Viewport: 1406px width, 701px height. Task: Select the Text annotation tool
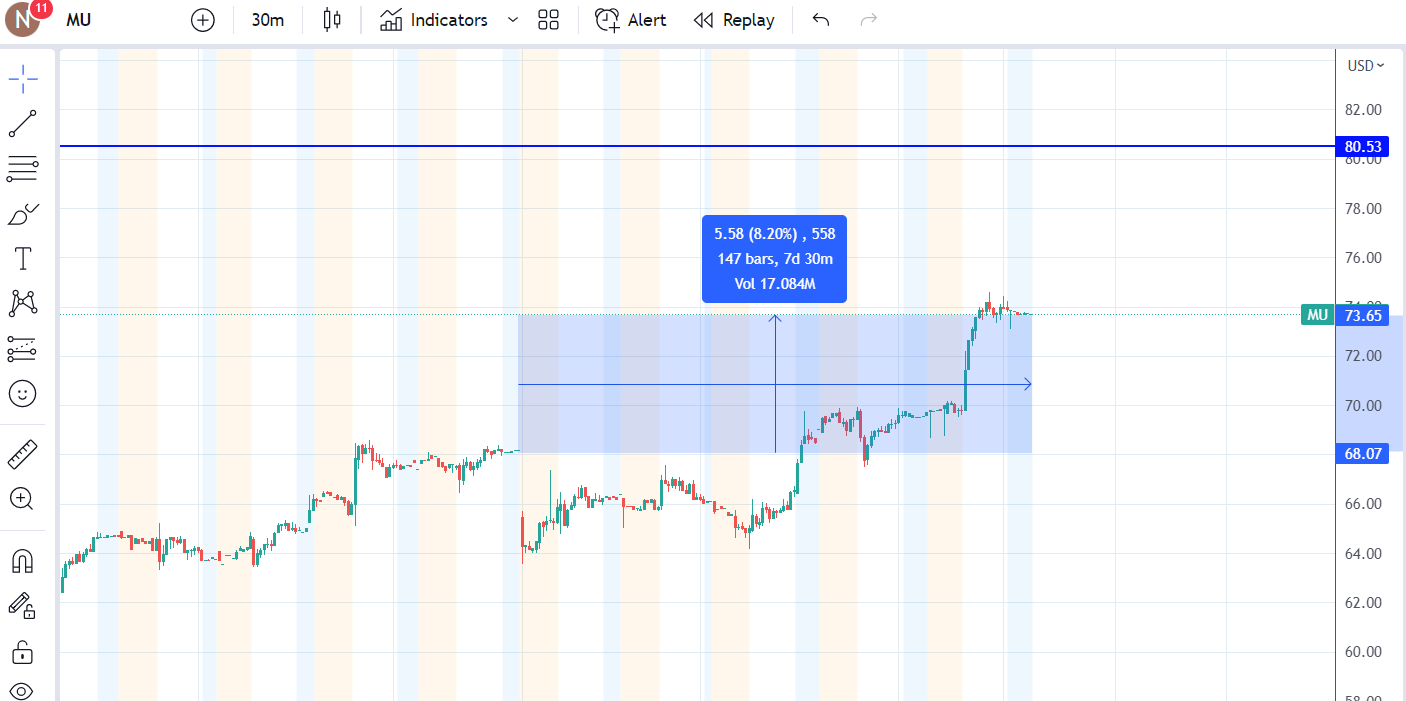[22, 259]
